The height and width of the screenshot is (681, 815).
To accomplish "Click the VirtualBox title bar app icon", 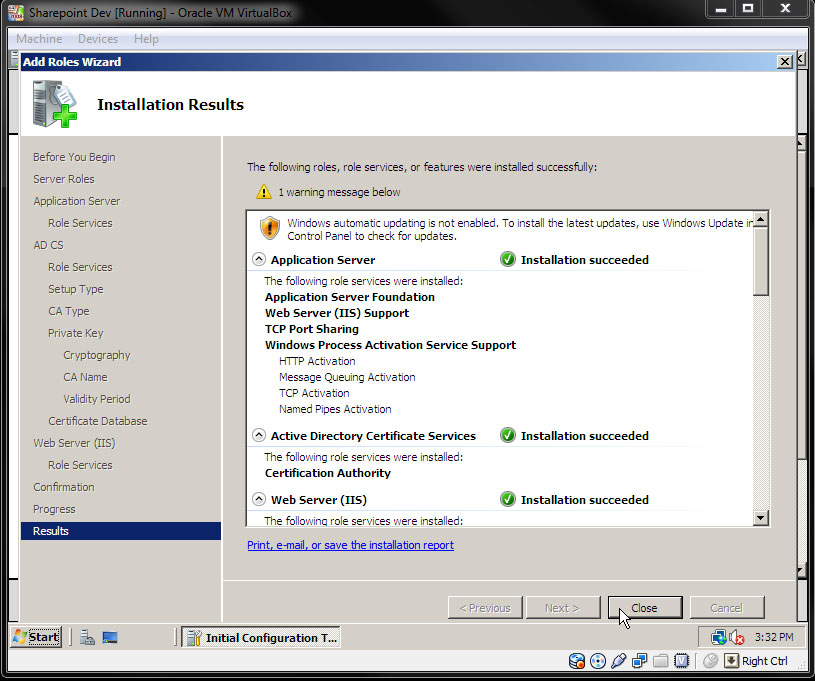I will (16, 12).
